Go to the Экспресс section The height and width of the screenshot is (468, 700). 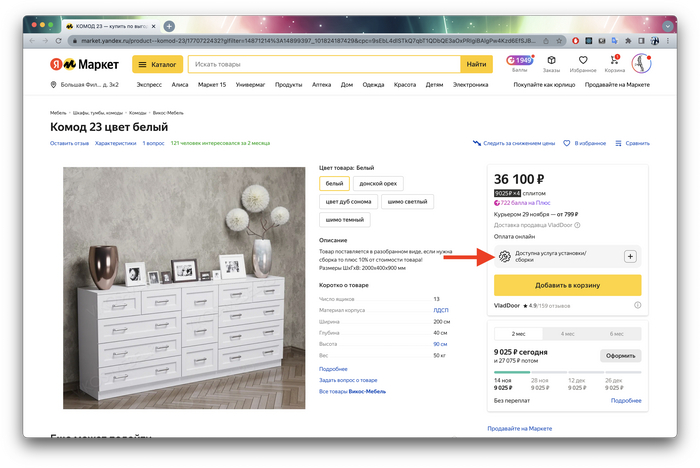pos(149,84)
